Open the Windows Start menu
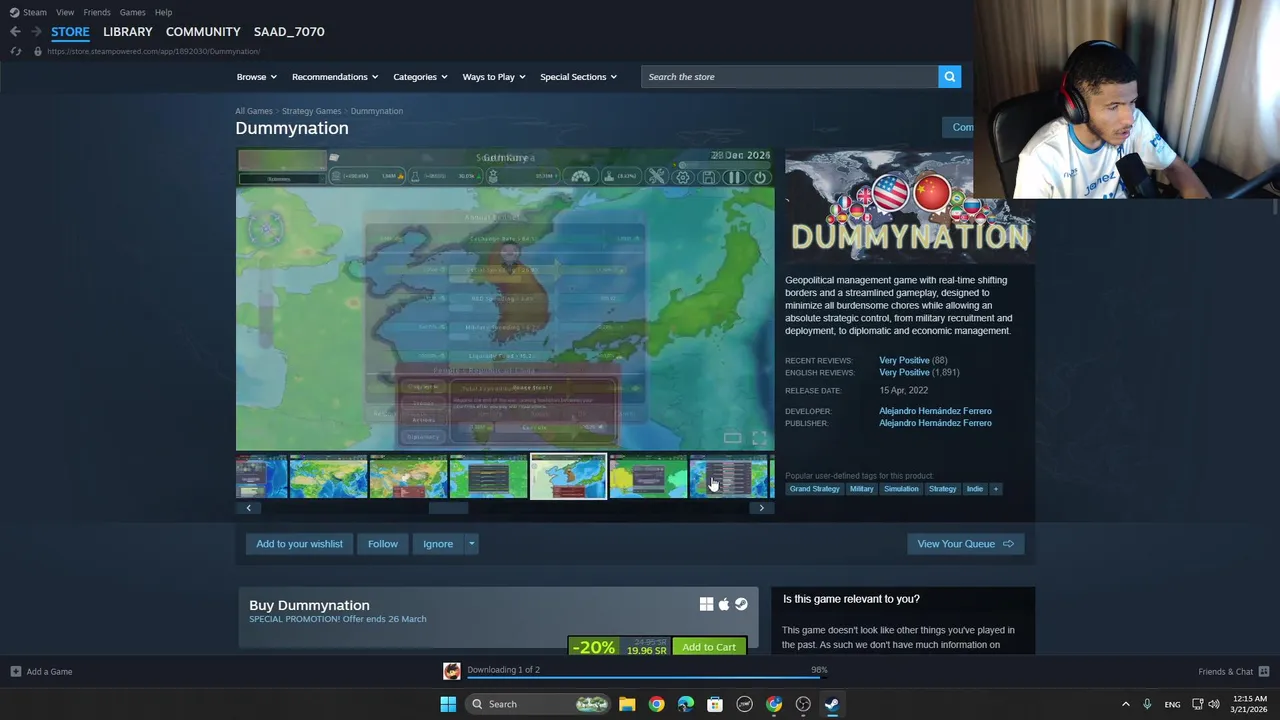The width and height of the screenshot is (1280, 720). click(x=448, y=704)
